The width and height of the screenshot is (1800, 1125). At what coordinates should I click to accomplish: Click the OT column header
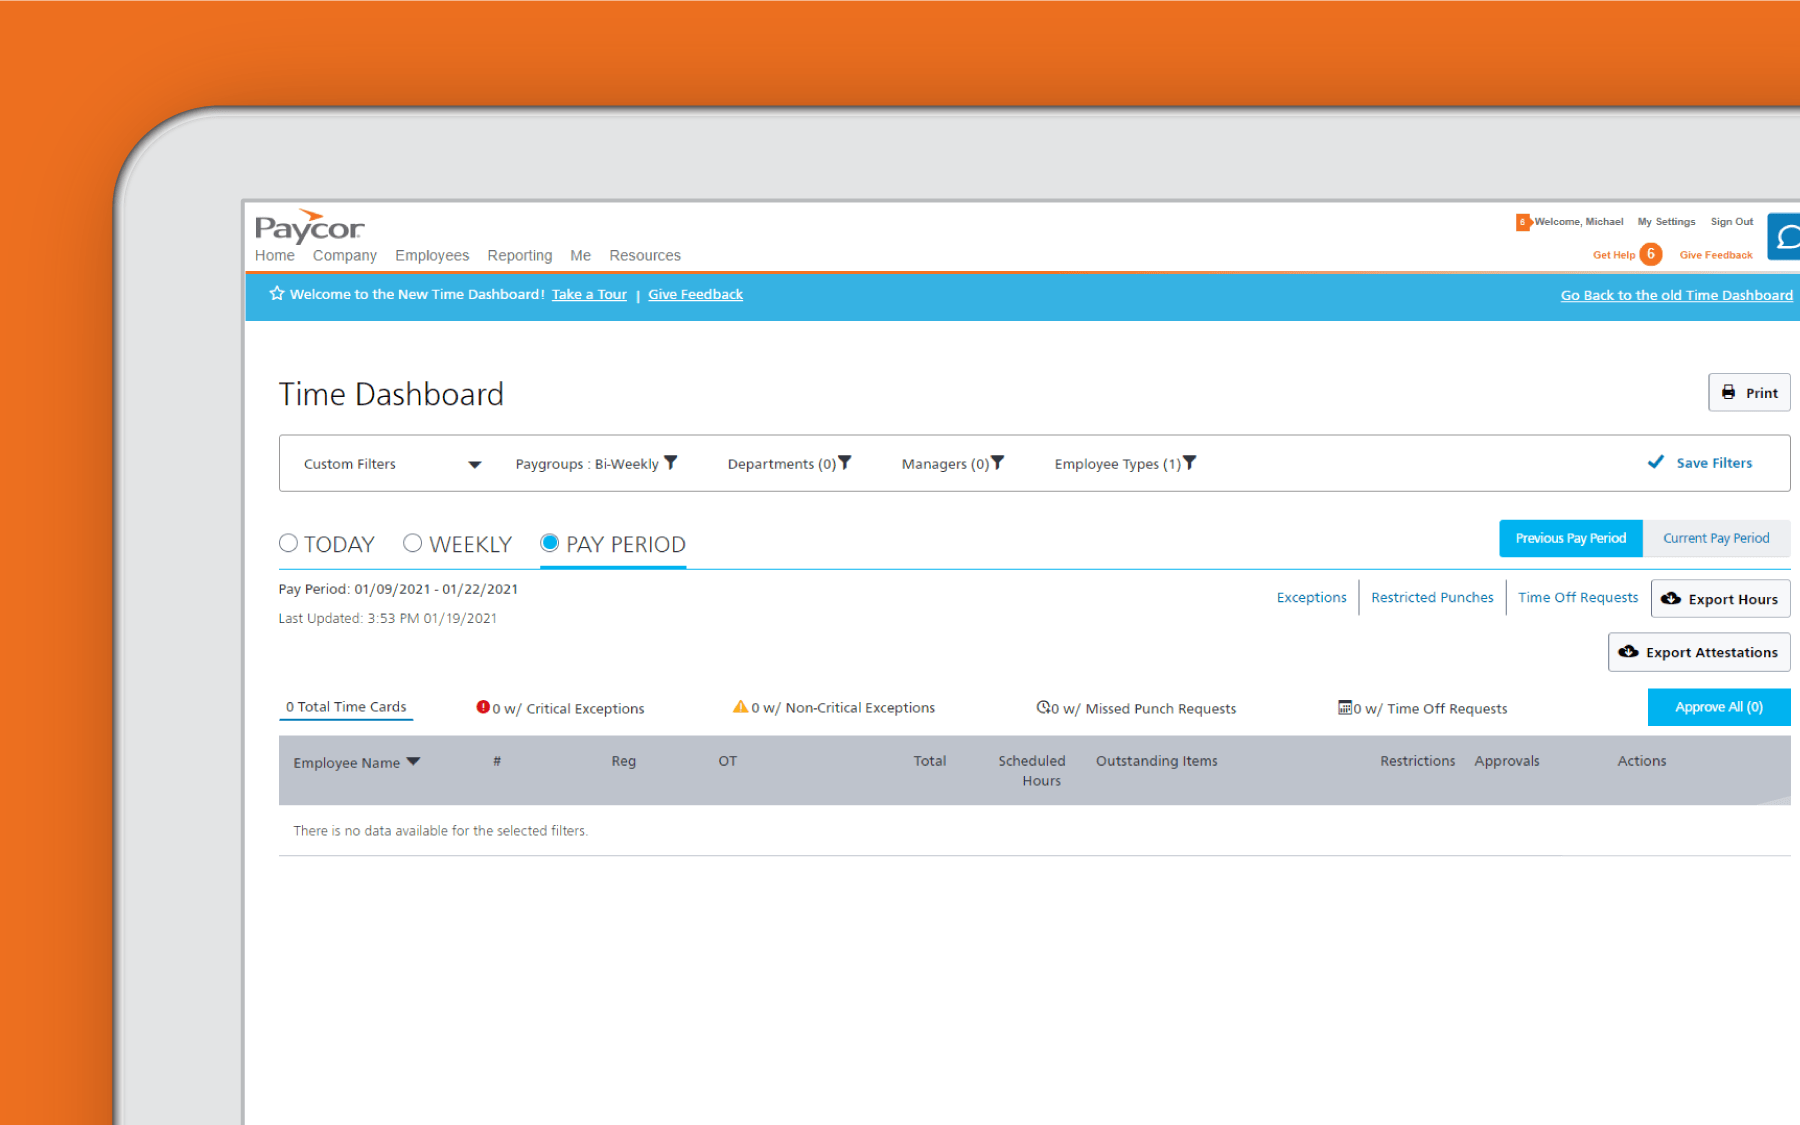(x=727, y=761)
